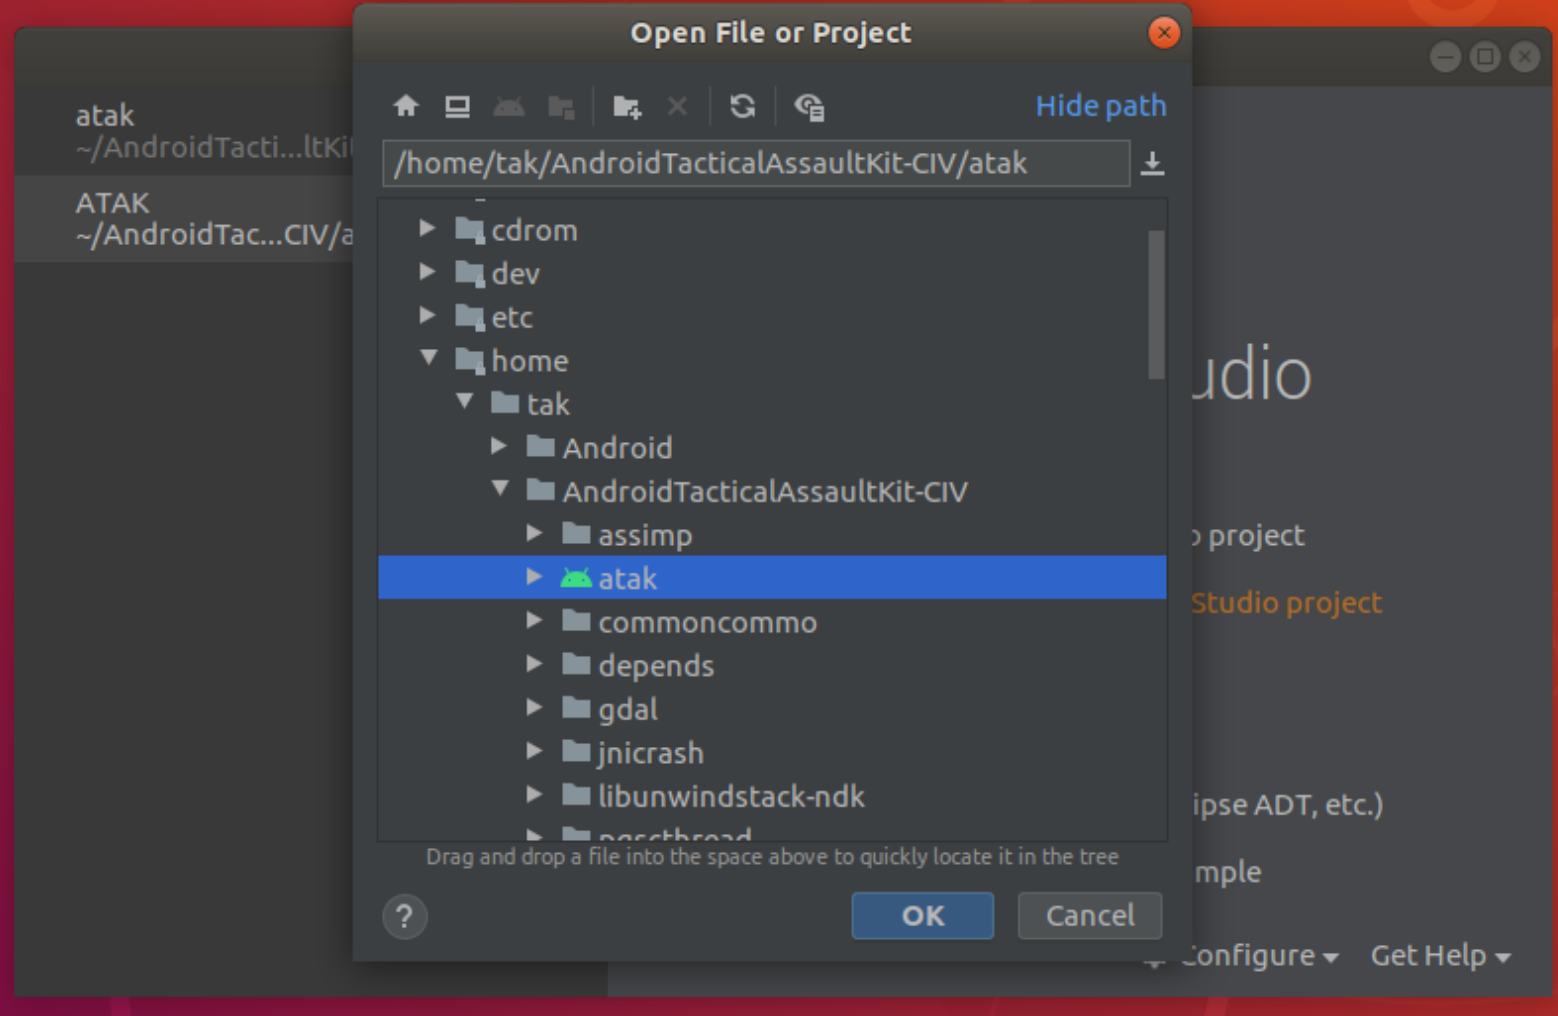Click the file tree vertical scrollbar
Viewport: 1558px width, 1016px height.
[1156, 305]
